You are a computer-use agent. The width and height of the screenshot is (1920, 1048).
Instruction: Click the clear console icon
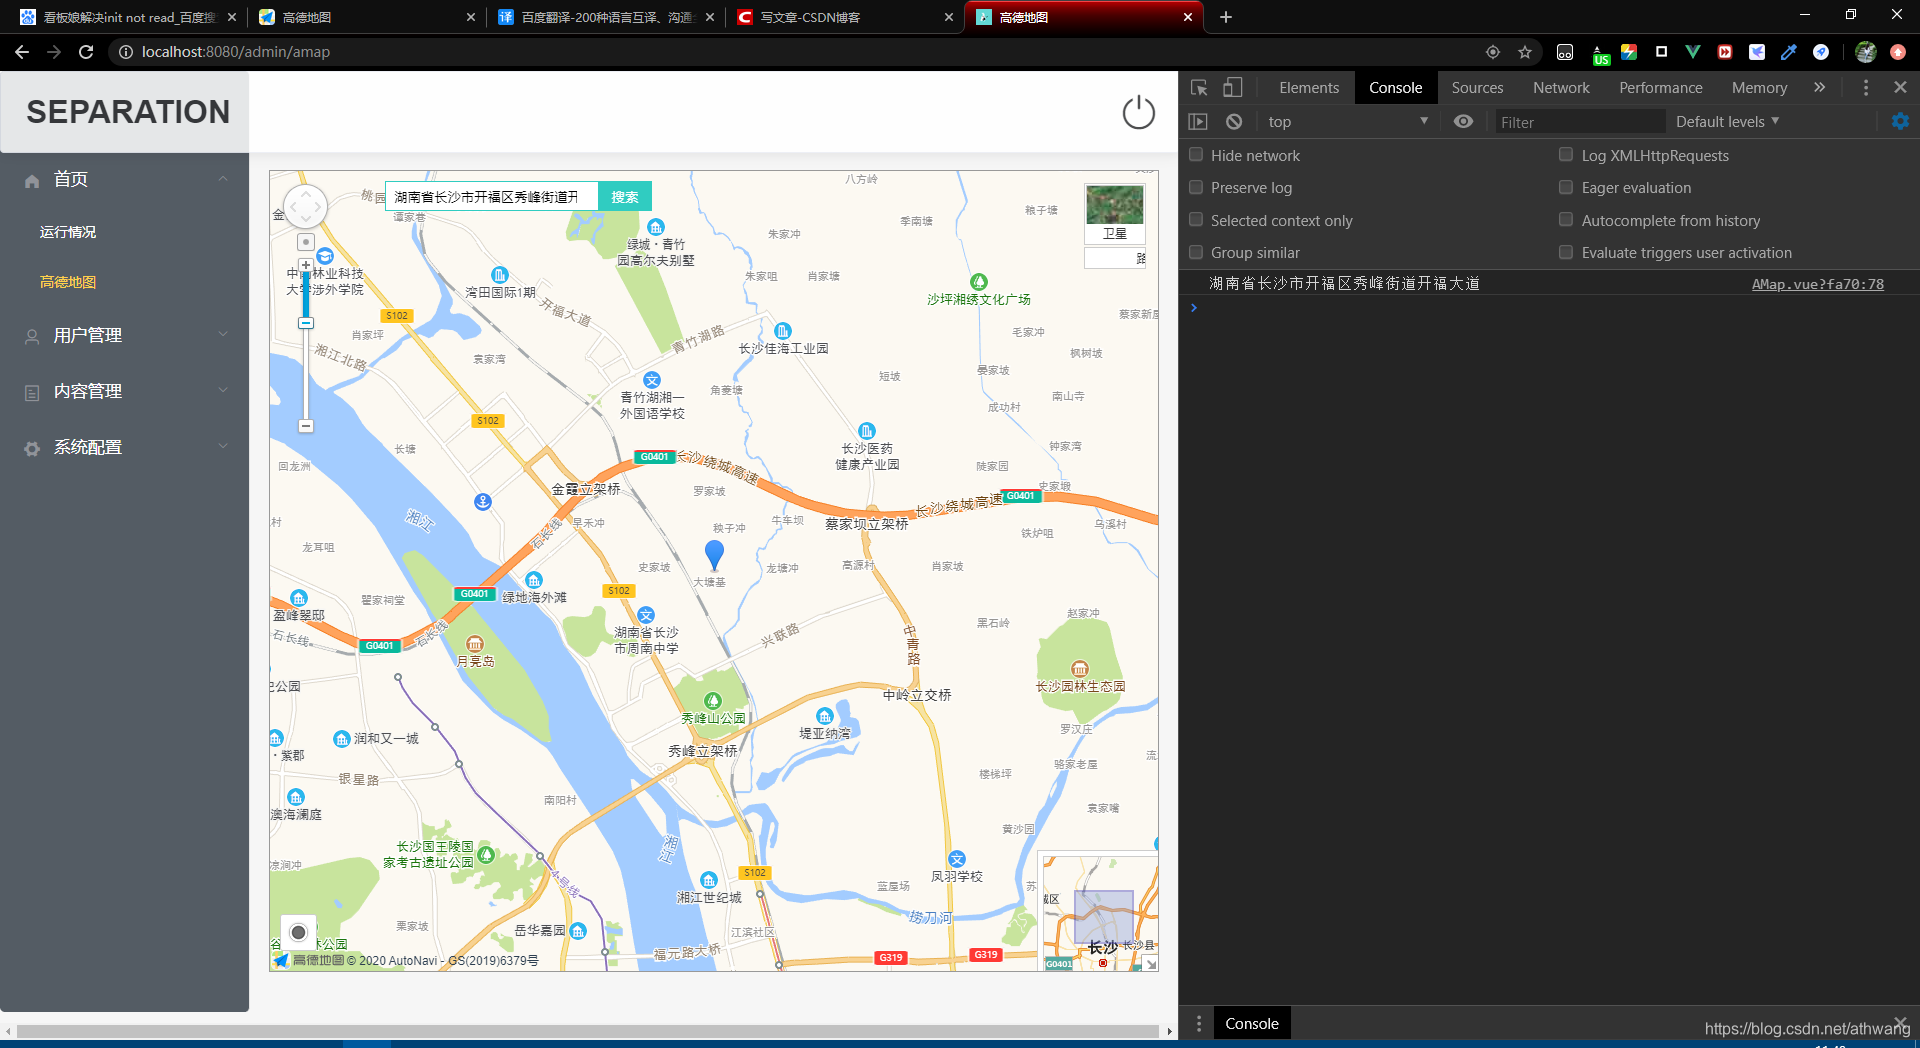click(1234, 122)
